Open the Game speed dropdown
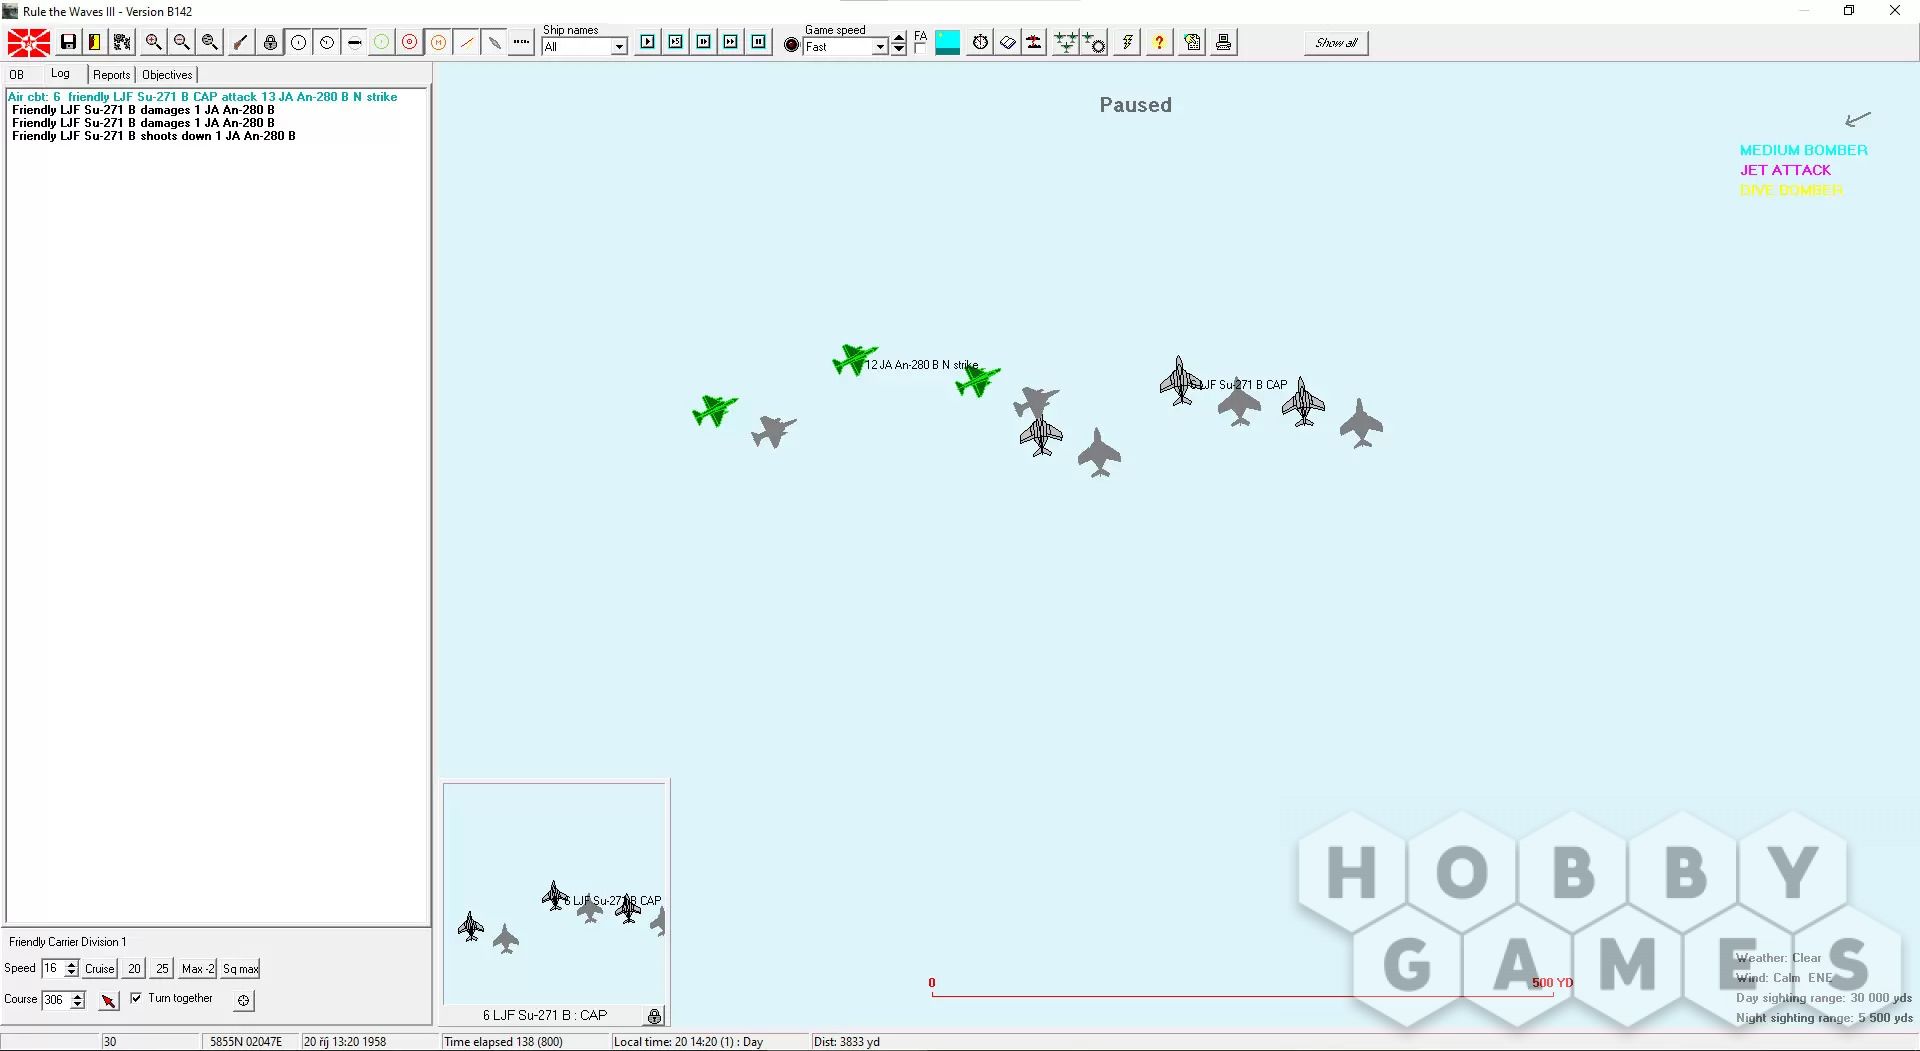Viewport: 1920px width, 1051px height. coord(880,47)
